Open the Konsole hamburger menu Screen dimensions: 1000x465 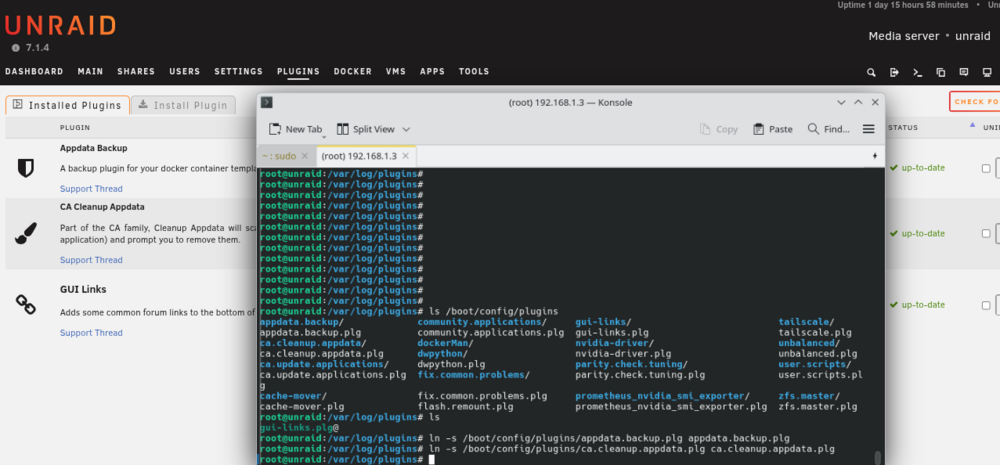[x=868, y=129]
